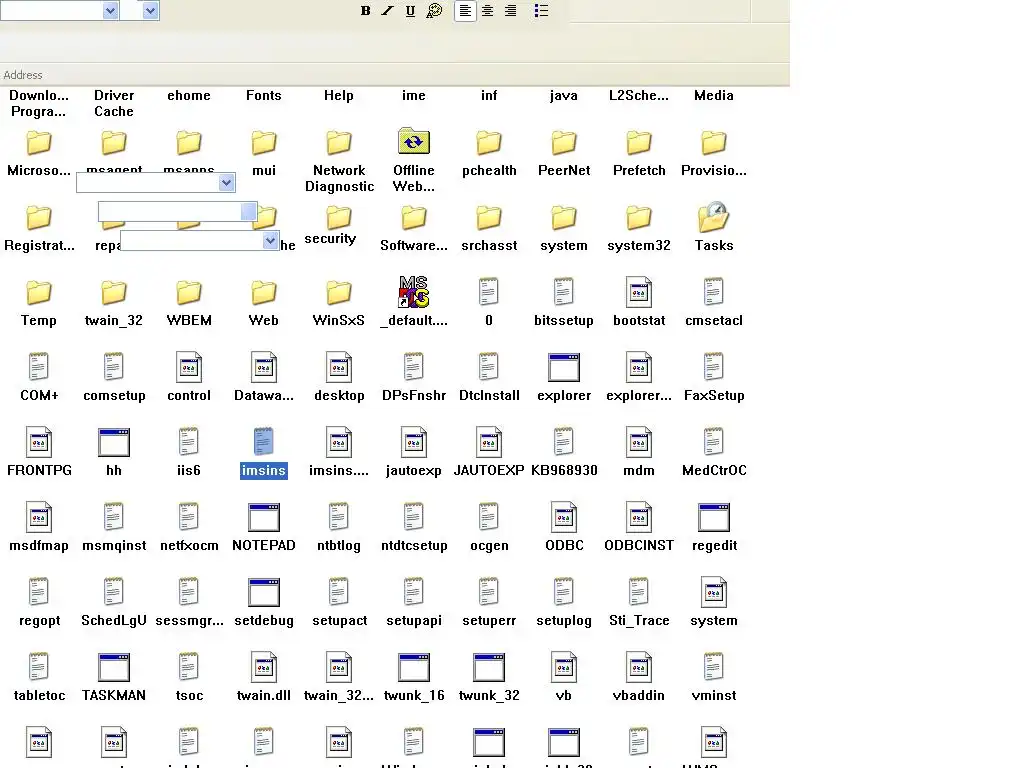Select the twain_32 folder icon
Image resolution: width=1024 pixels, height=768 pixels.
point(114,293)
